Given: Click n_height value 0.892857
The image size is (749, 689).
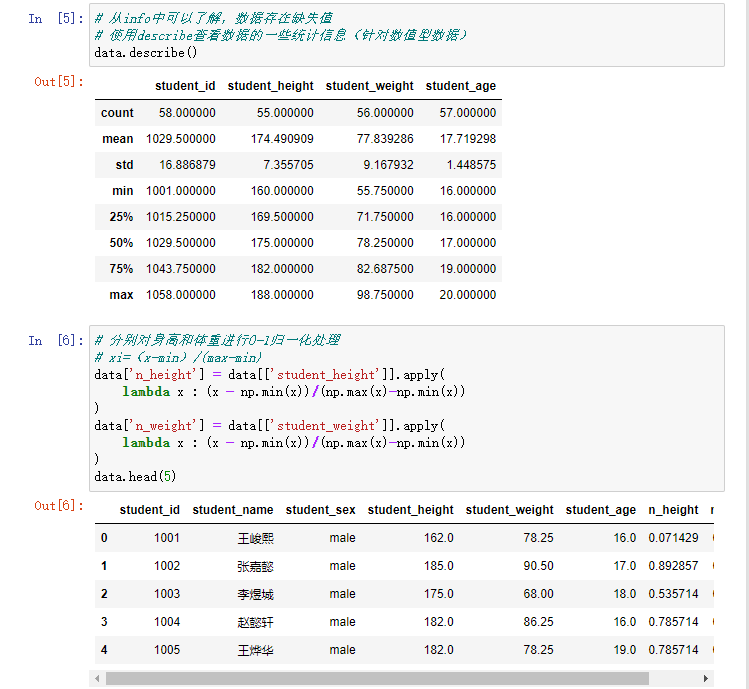Looking at the screenshot, I should coord(673,566).
